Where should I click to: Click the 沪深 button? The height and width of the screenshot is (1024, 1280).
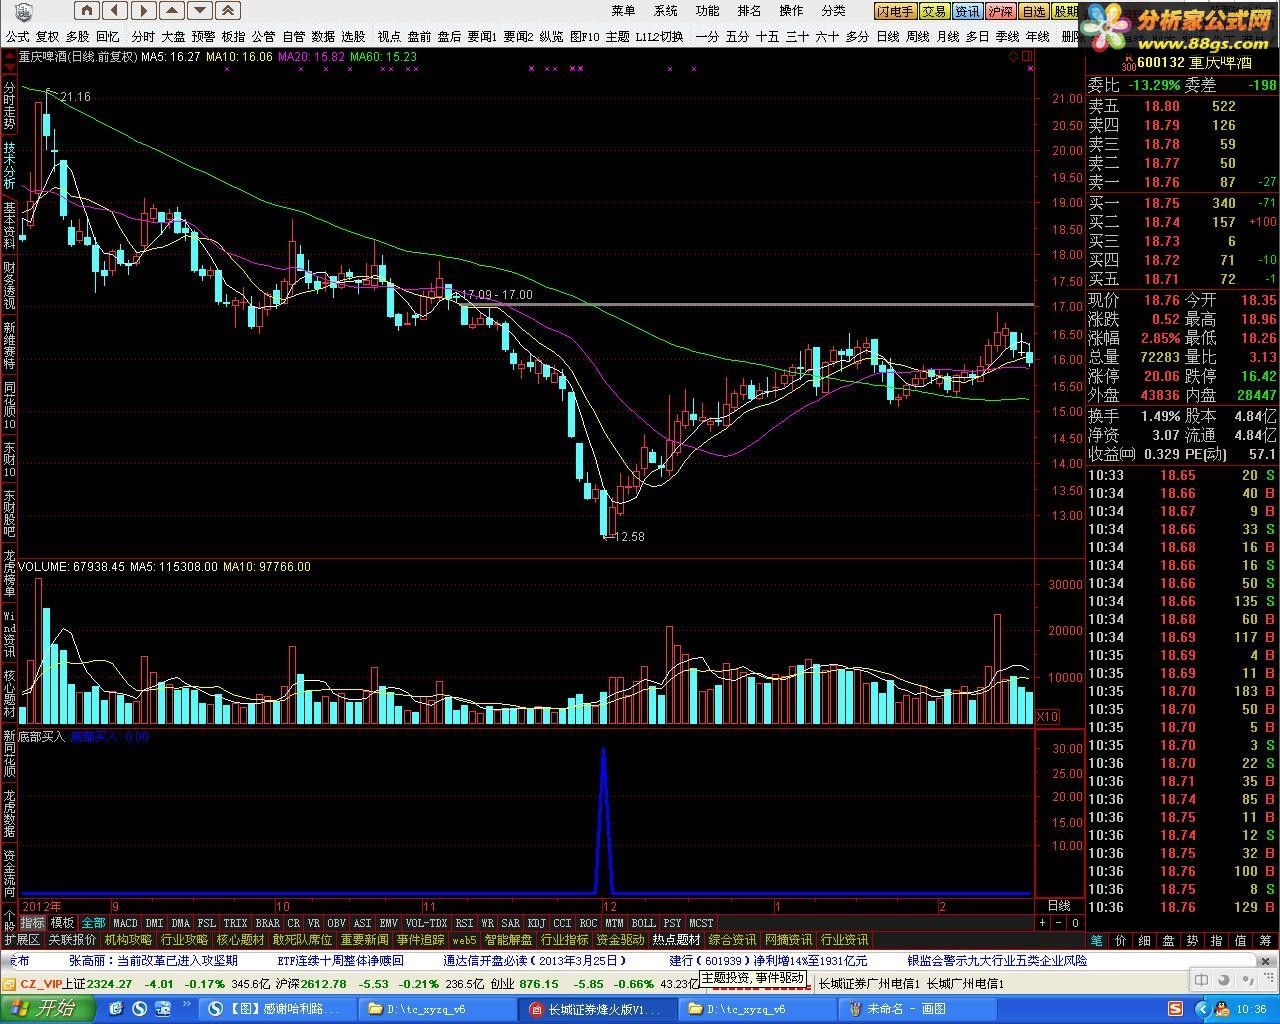pos(1000,12)
